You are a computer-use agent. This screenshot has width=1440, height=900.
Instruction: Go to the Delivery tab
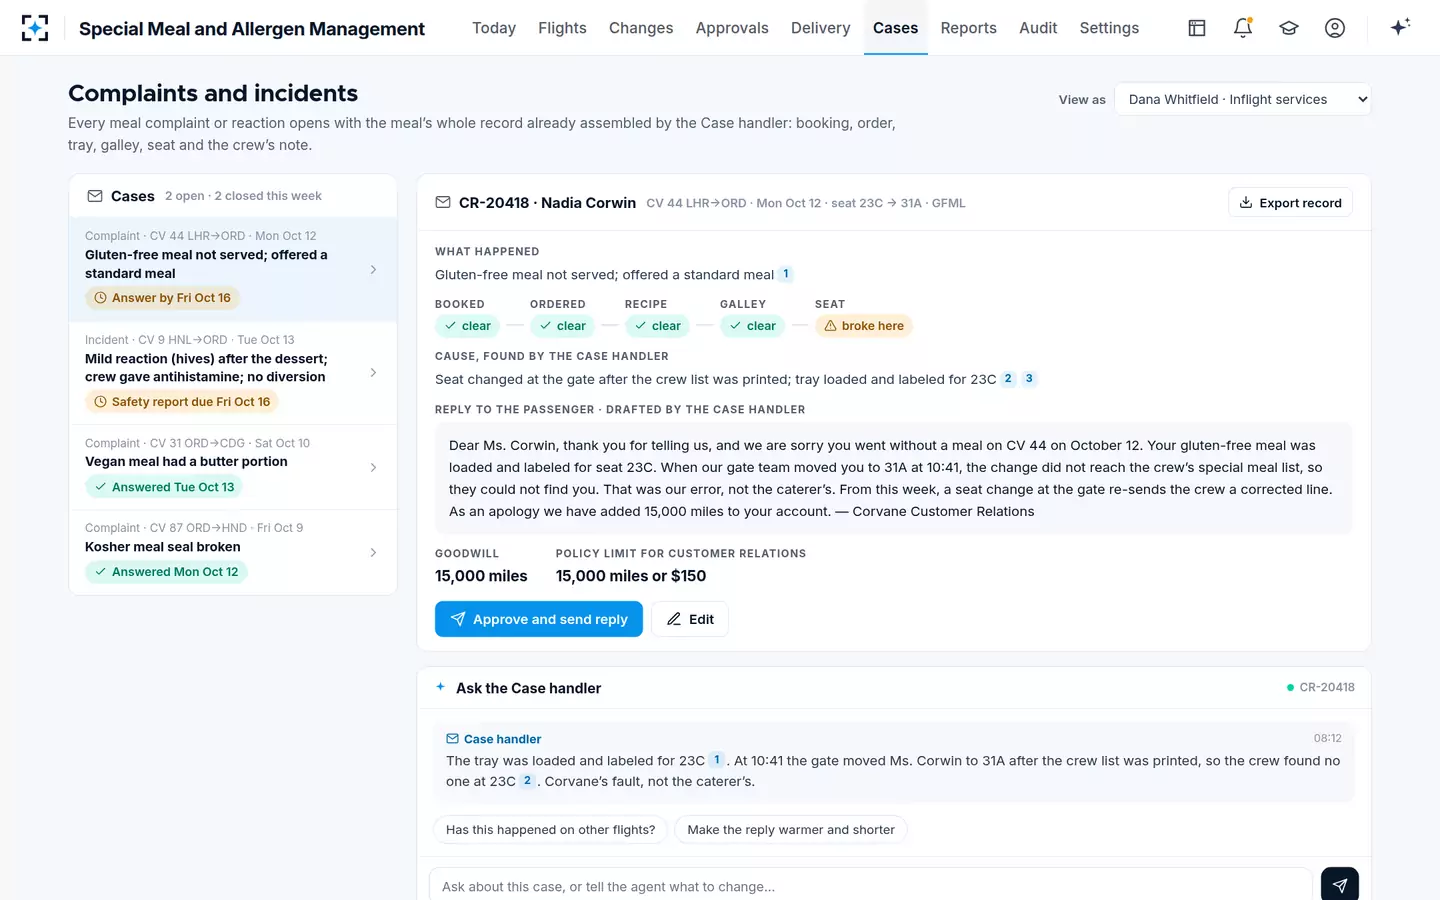point(820,28)
